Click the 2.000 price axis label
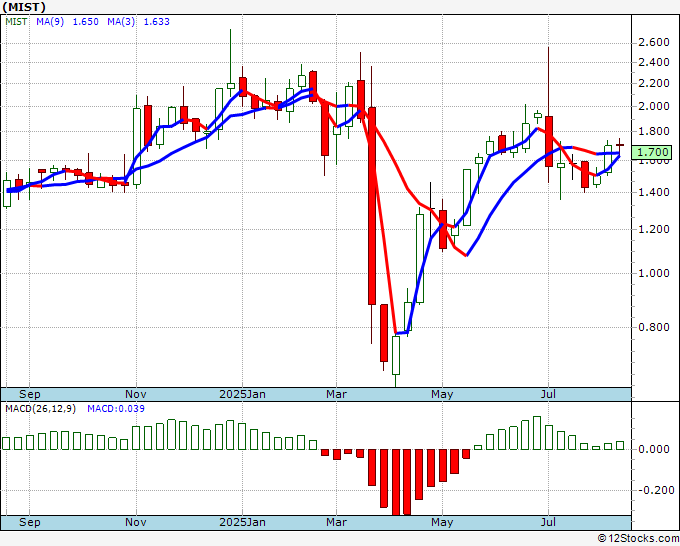This screenshot has width=680, height=546. click(654, 107)
